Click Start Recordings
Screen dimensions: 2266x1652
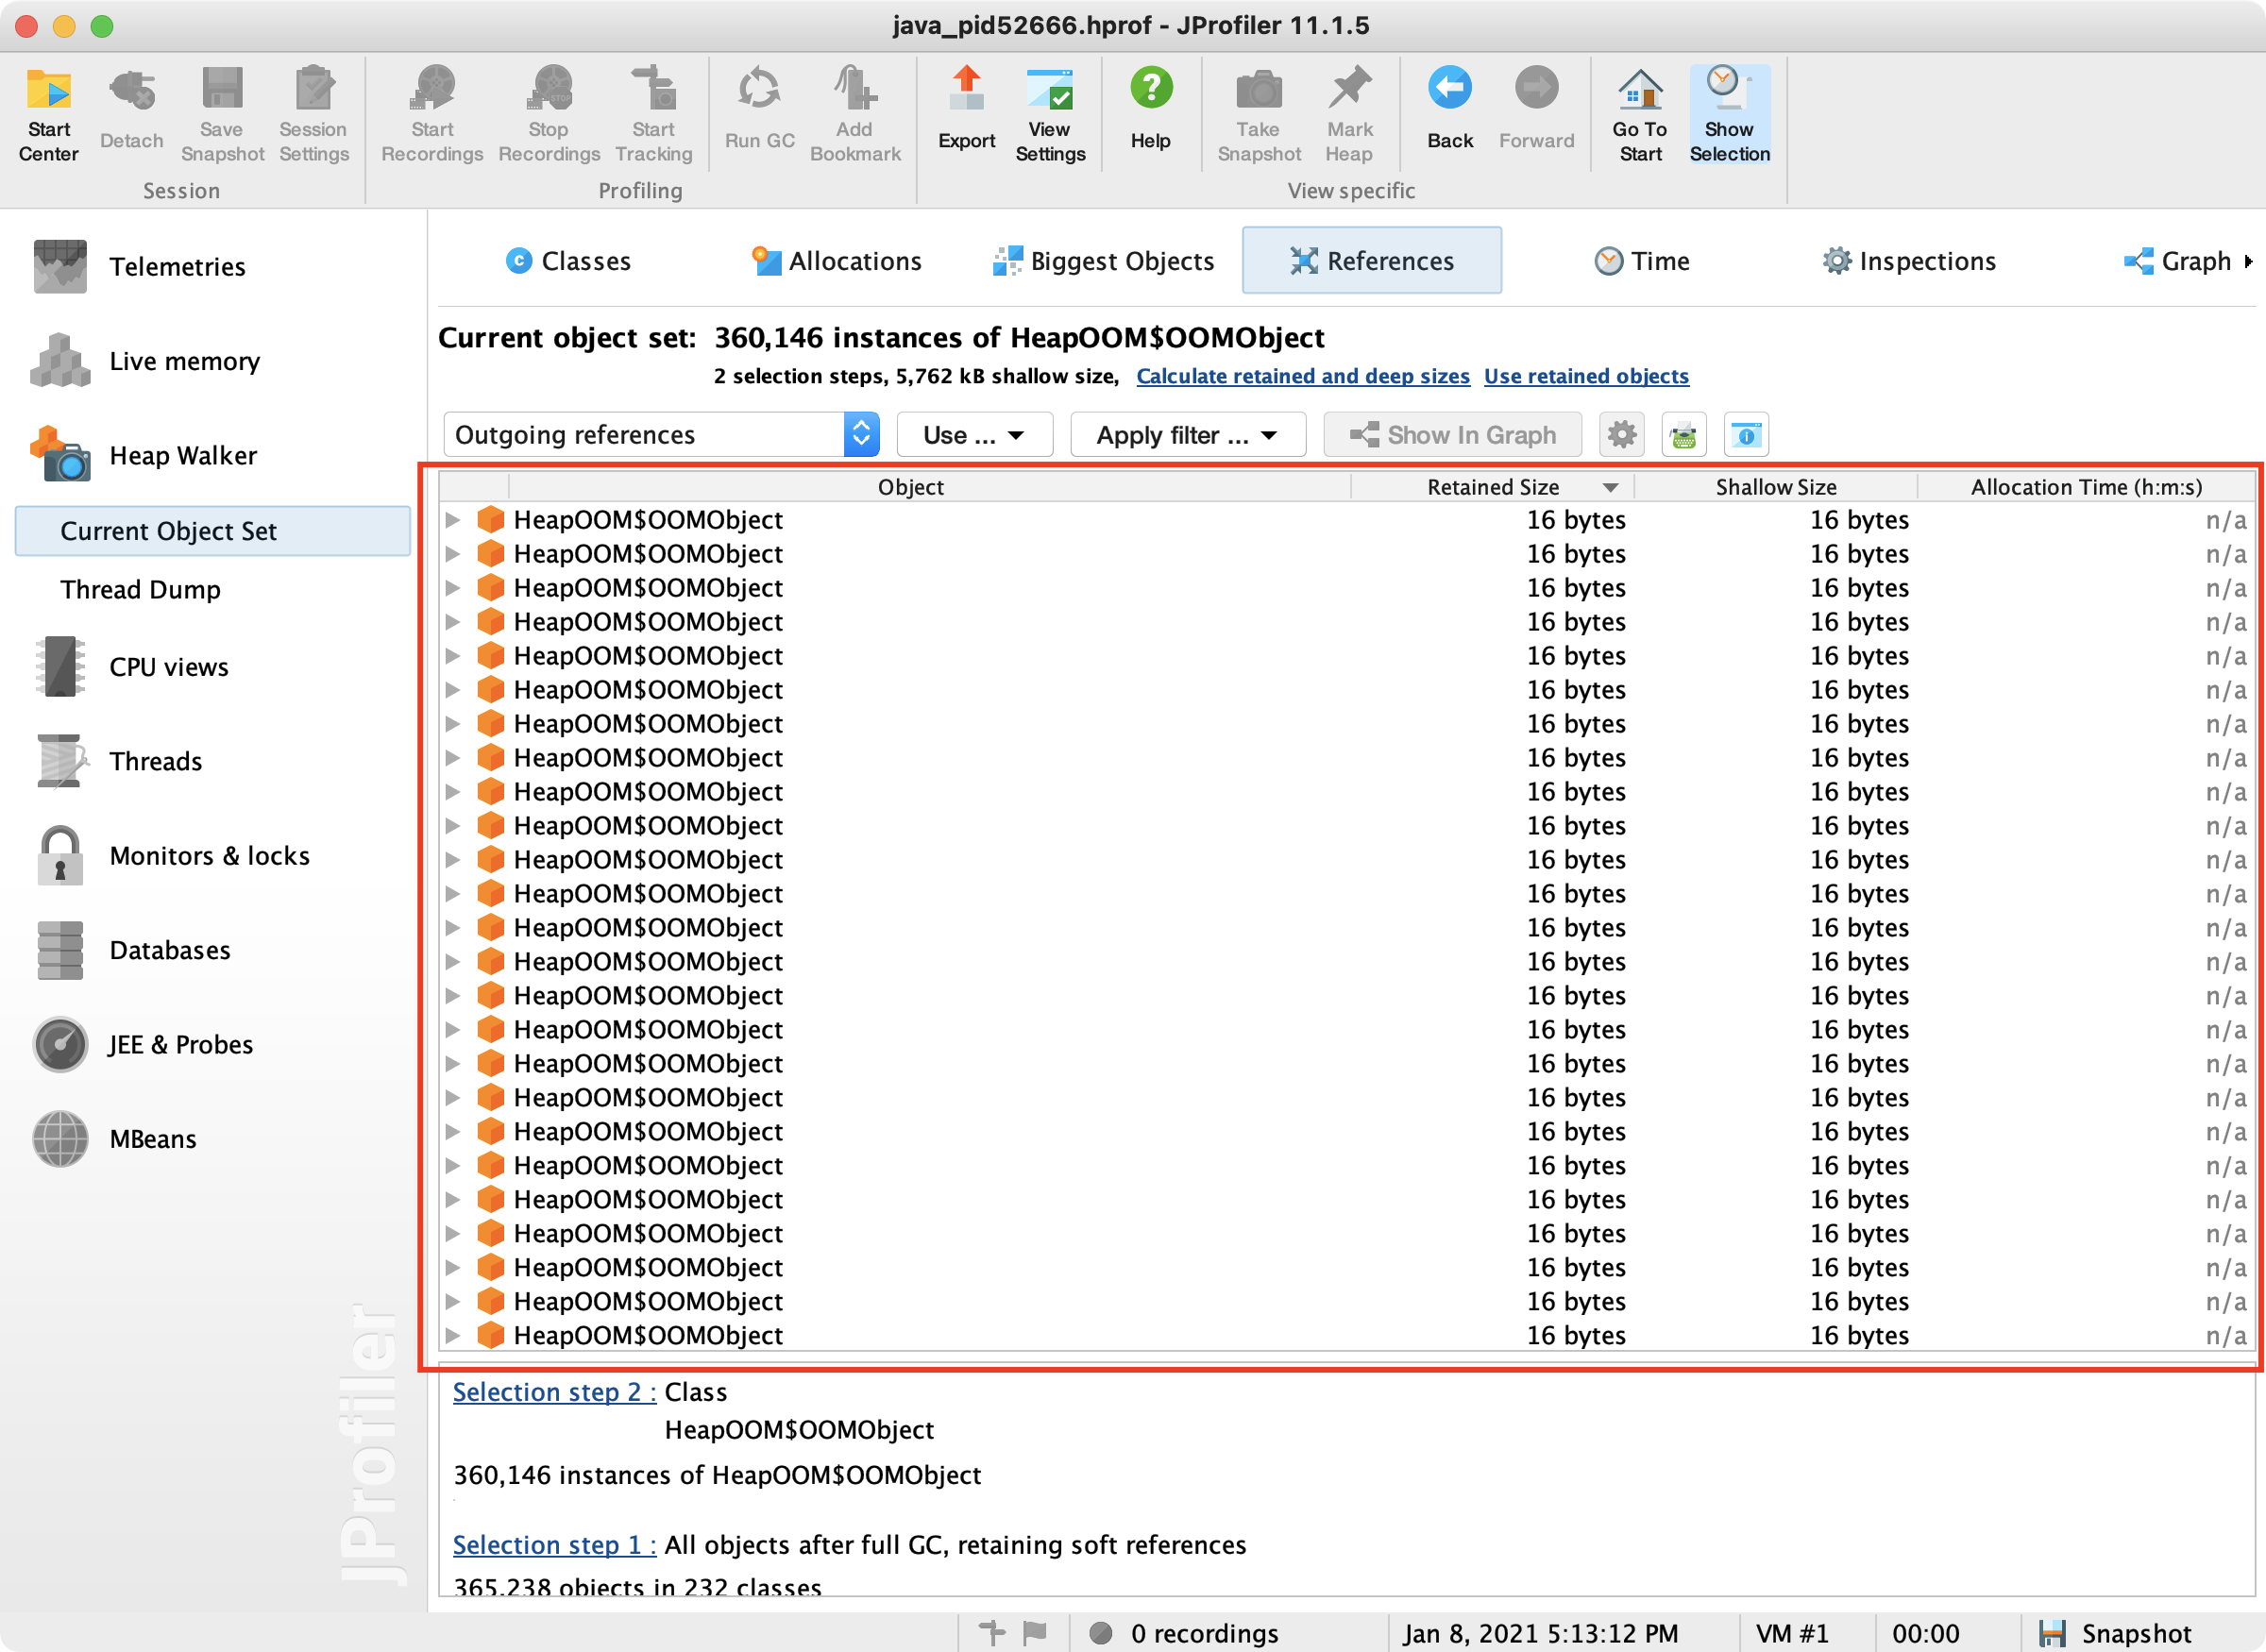(x=432, y=114)
